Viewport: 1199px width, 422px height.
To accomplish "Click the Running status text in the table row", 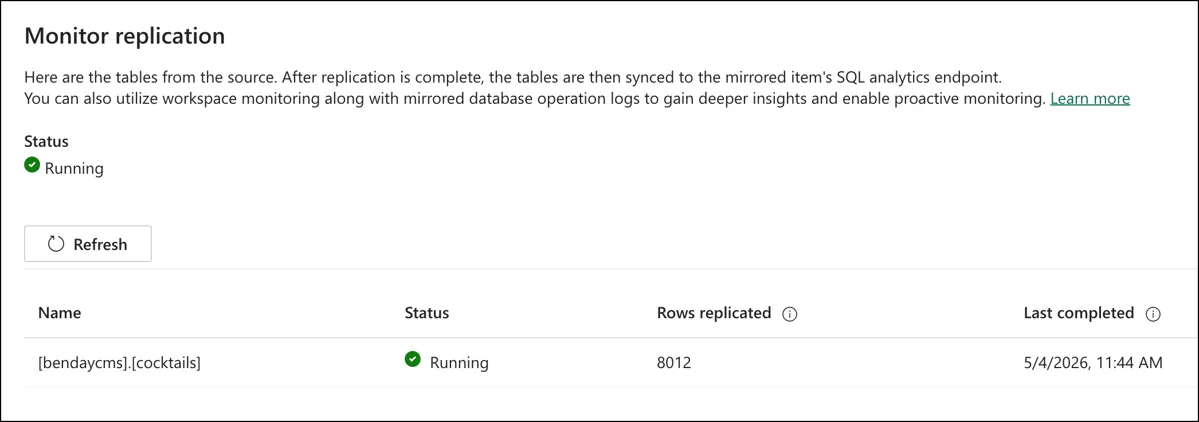I will pyautogui.click(x=459, y=363).
